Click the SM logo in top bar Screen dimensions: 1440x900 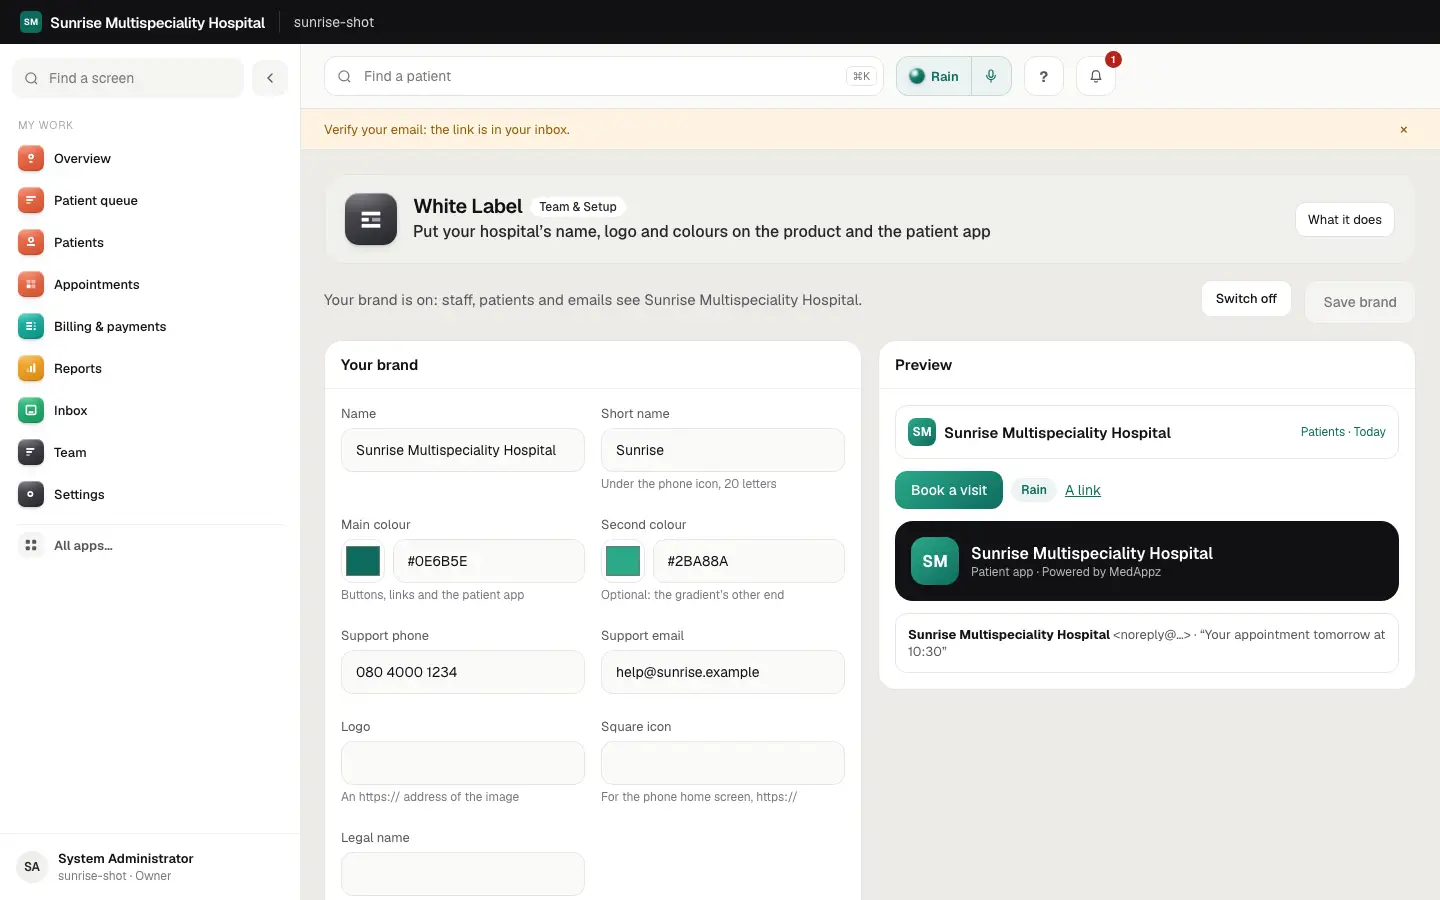point(31,22)
